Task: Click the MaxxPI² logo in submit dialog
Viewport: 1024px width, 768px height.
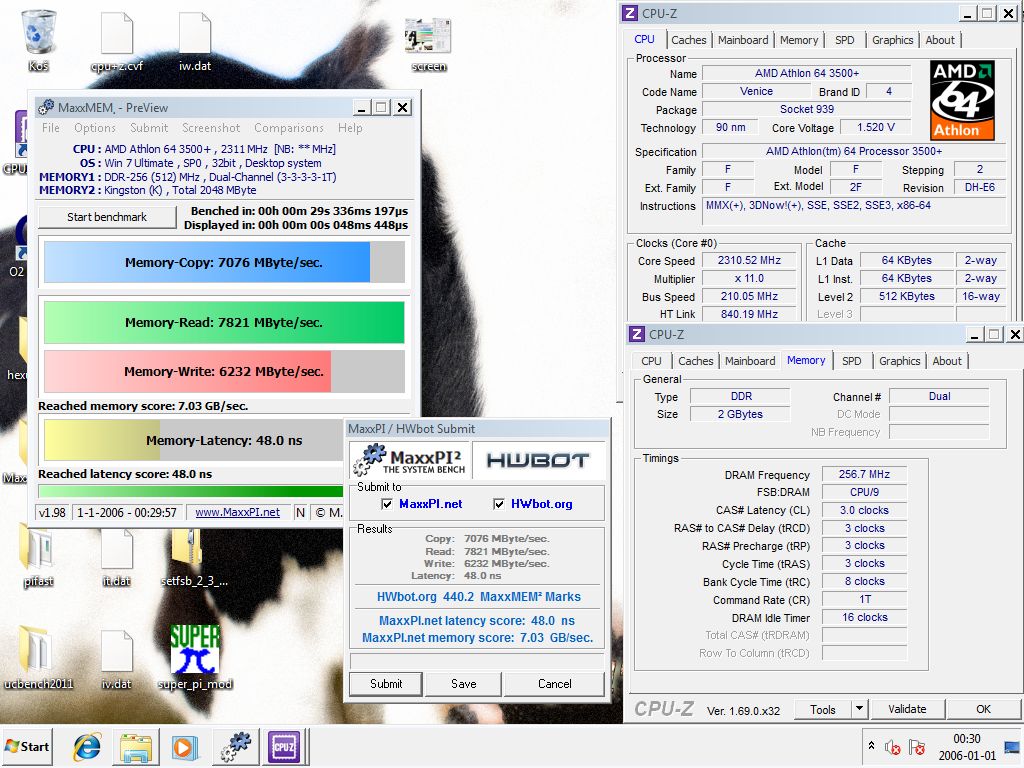Action: 409,460
